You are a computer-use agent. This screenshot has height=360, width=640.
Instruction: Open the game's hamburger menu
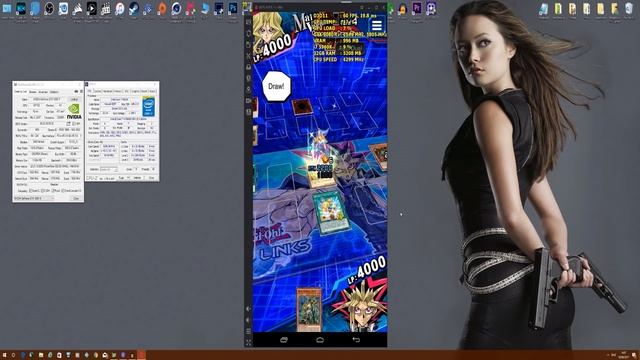tap(376, 25)
